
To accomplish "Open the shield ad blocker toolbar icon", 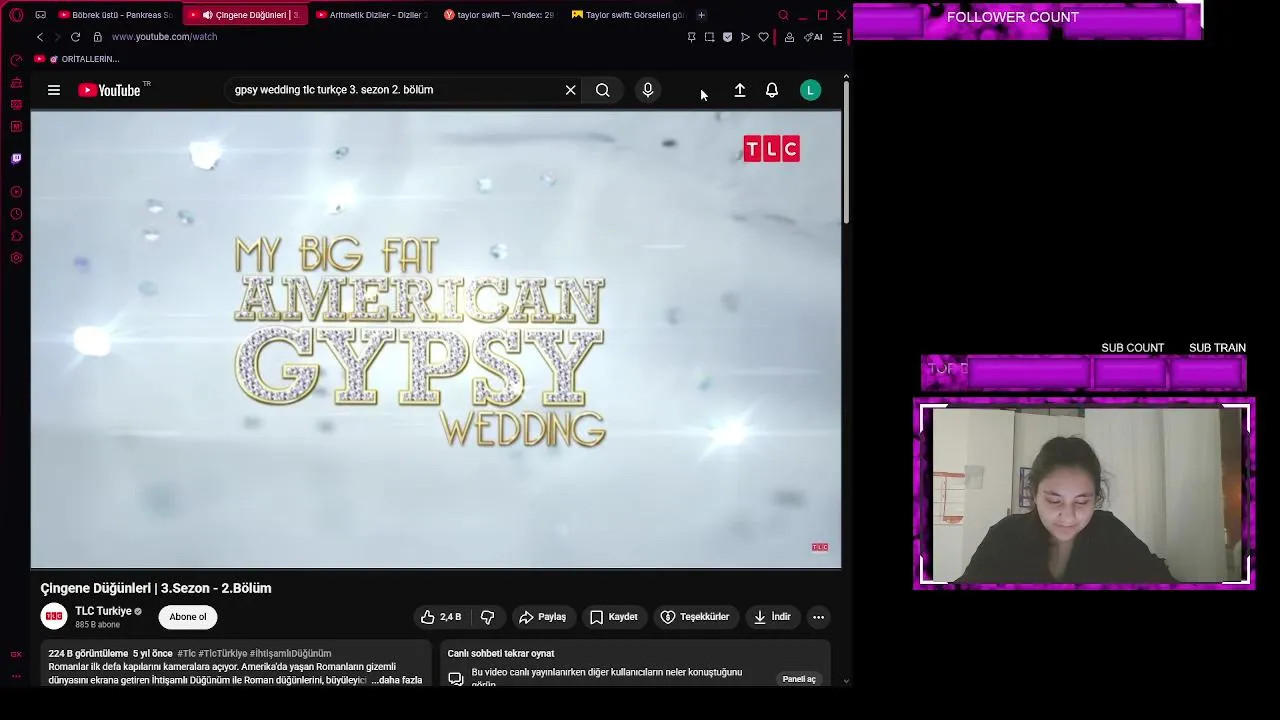I will [x=727, y=37].
